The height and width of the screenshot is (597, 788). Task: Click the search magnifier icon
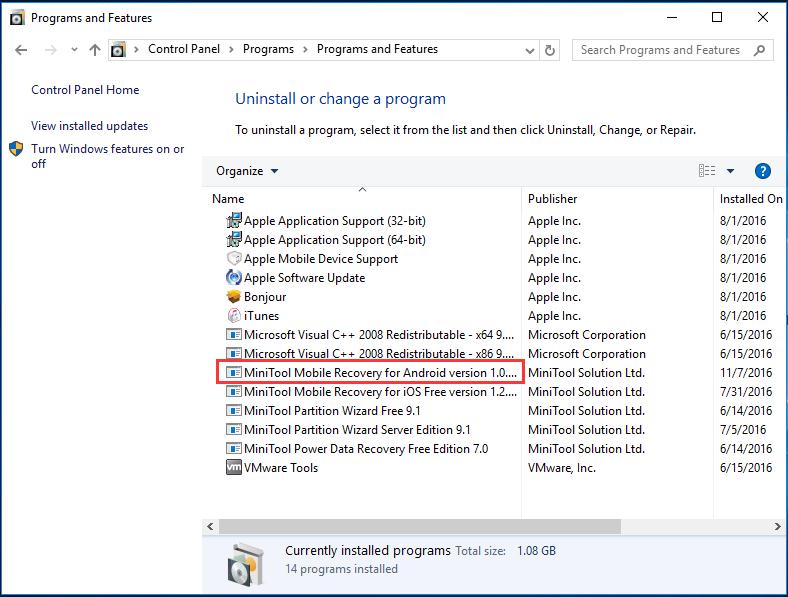click(x=759, y=50)
